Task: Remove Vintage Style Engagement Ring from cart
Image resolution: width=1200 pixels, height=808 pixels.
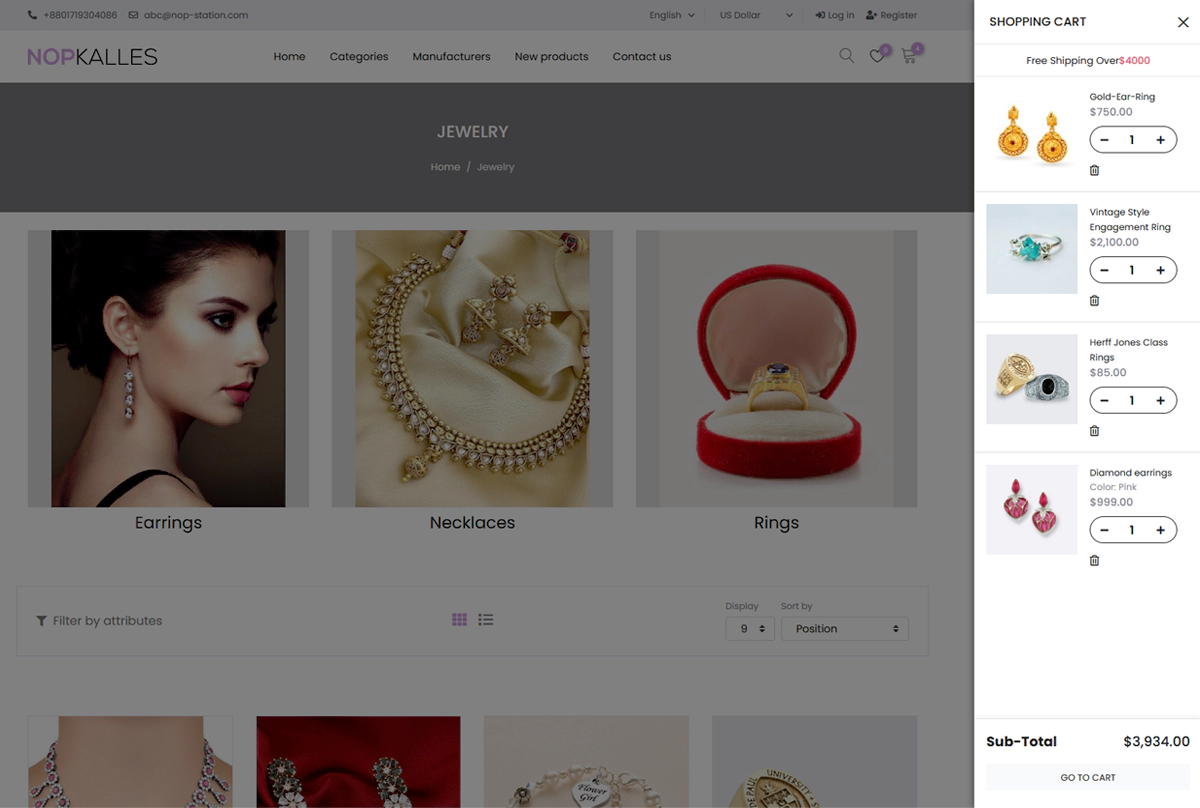Action: [1094, 300]
